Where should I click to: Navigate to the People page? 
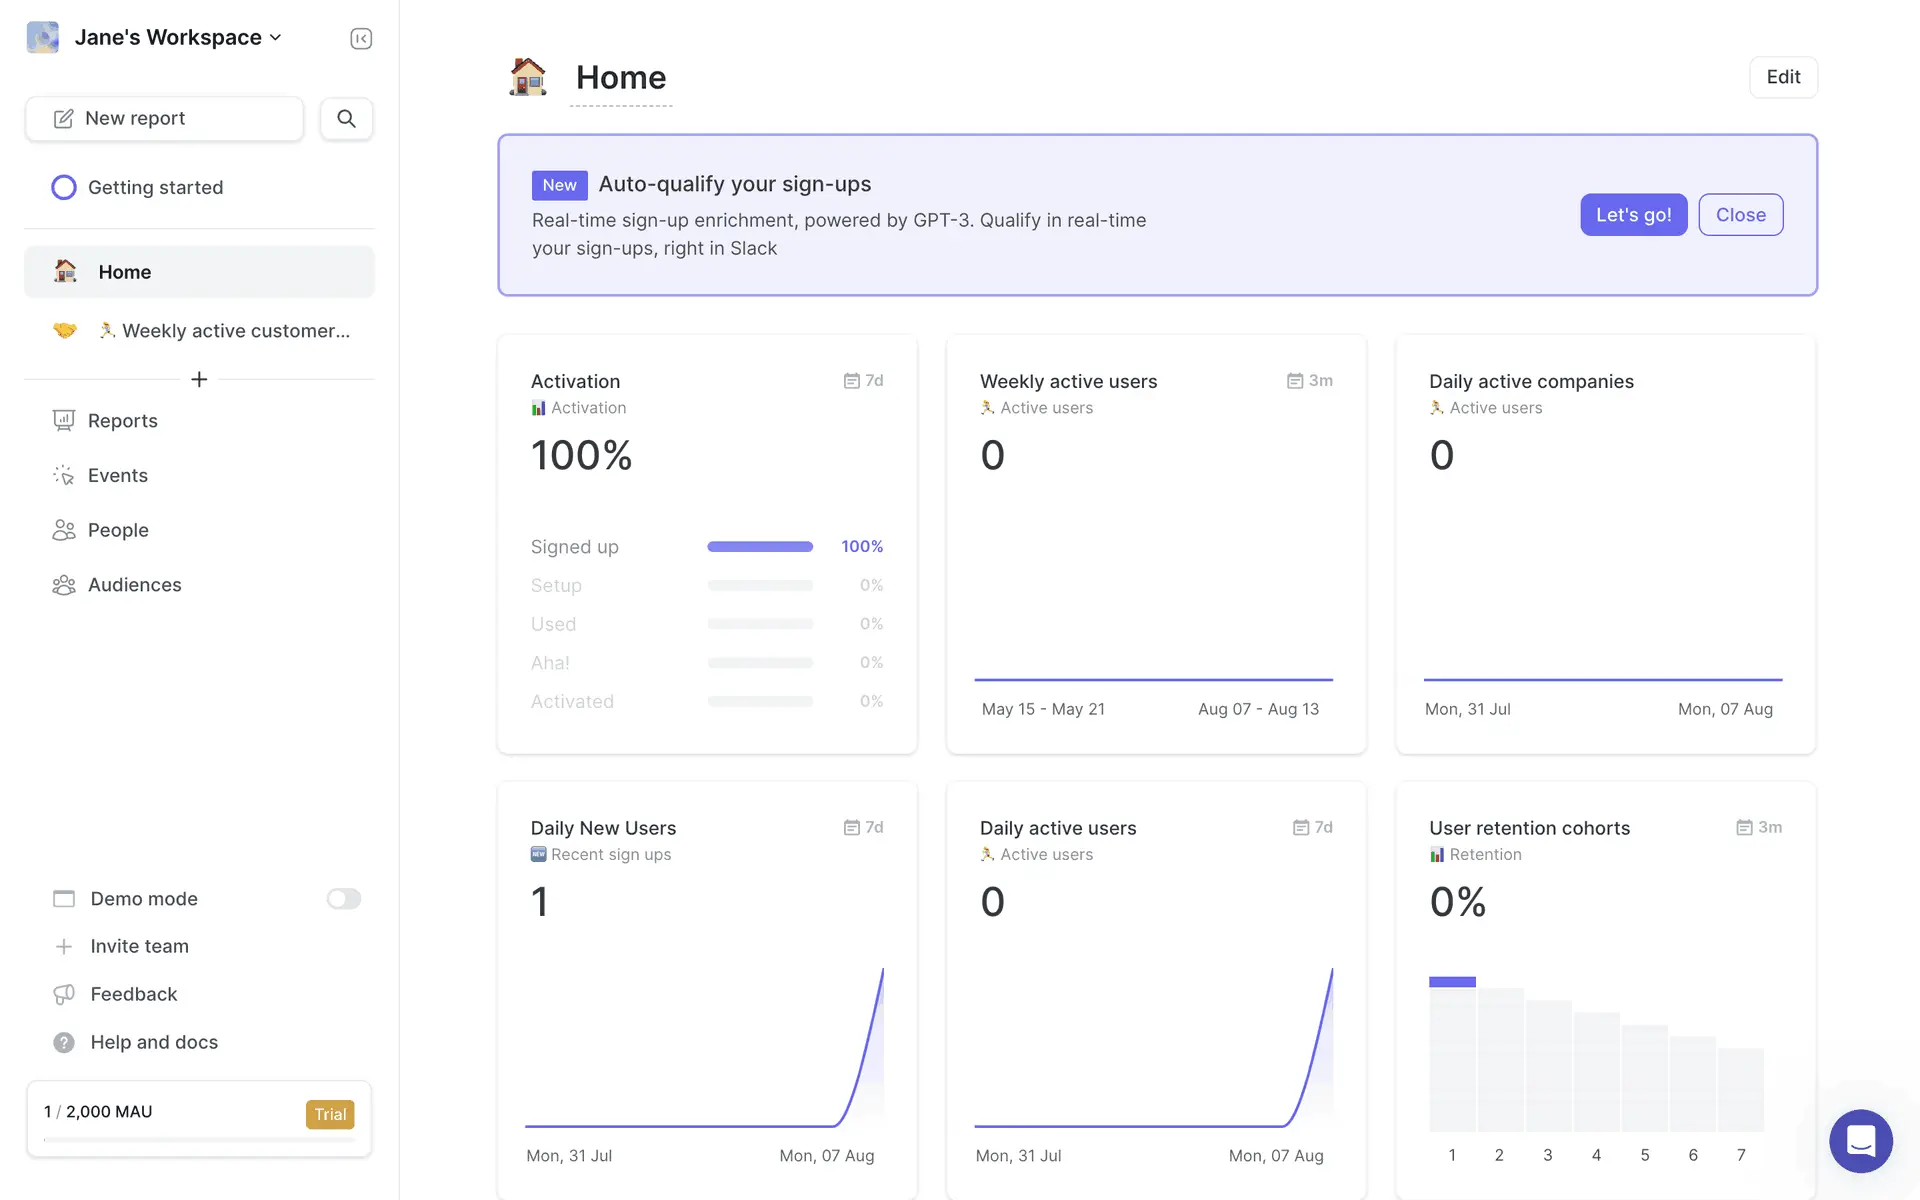coord(118,530)
